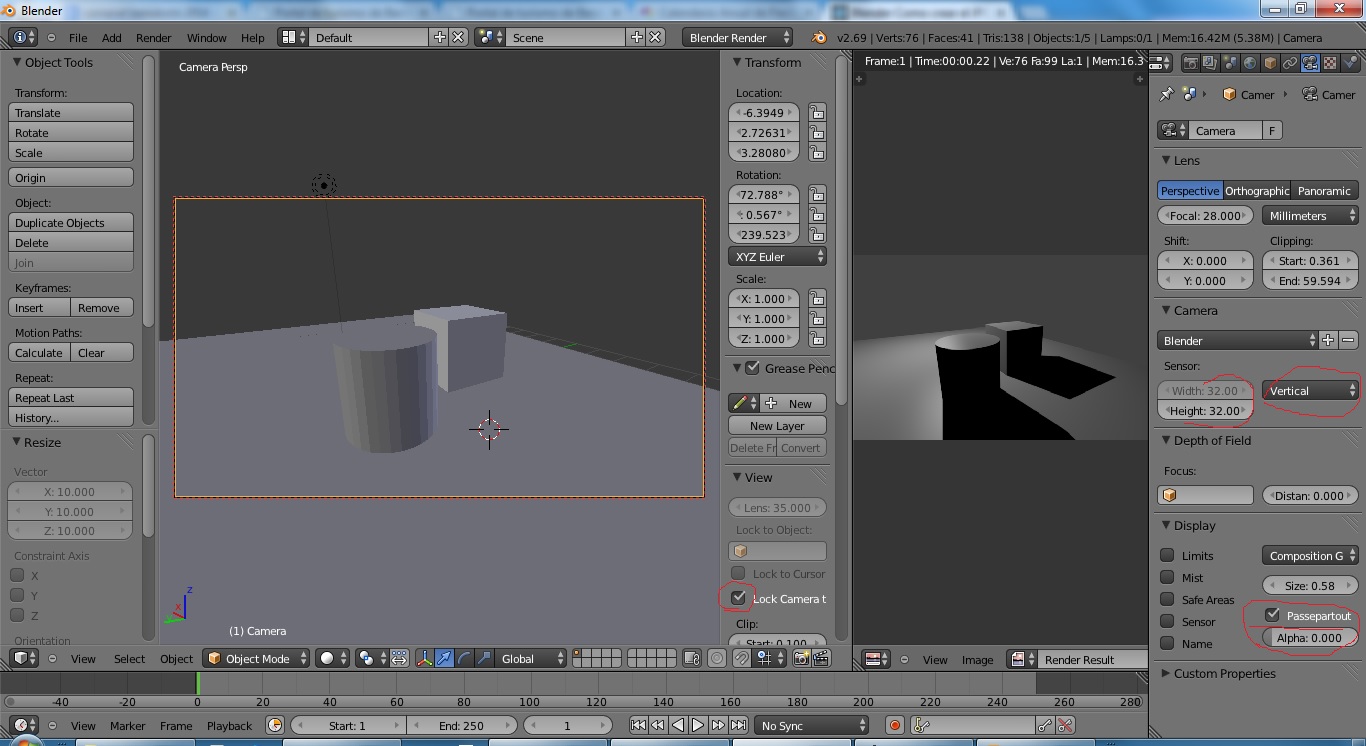Enable the Name display checkbox
Viewport: 1366px width, 746px height.
pyautogui.click(x=1167, y=643)
